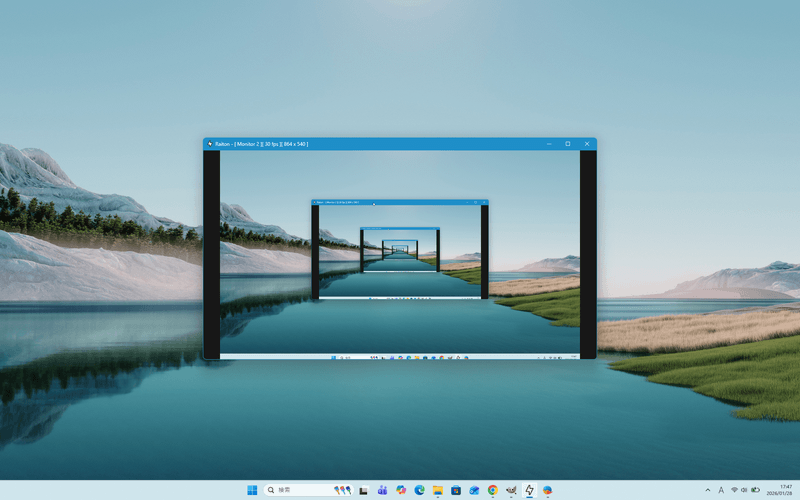Select the Raiton lightning icon in taskbar
Screen dimensions: 800x500
pos(529,490)
